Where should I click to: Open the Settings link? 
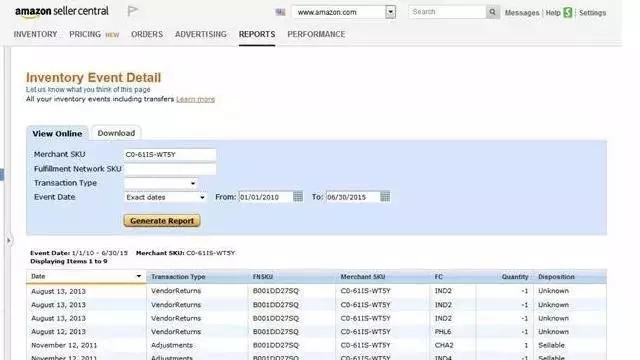pos(593,13)
